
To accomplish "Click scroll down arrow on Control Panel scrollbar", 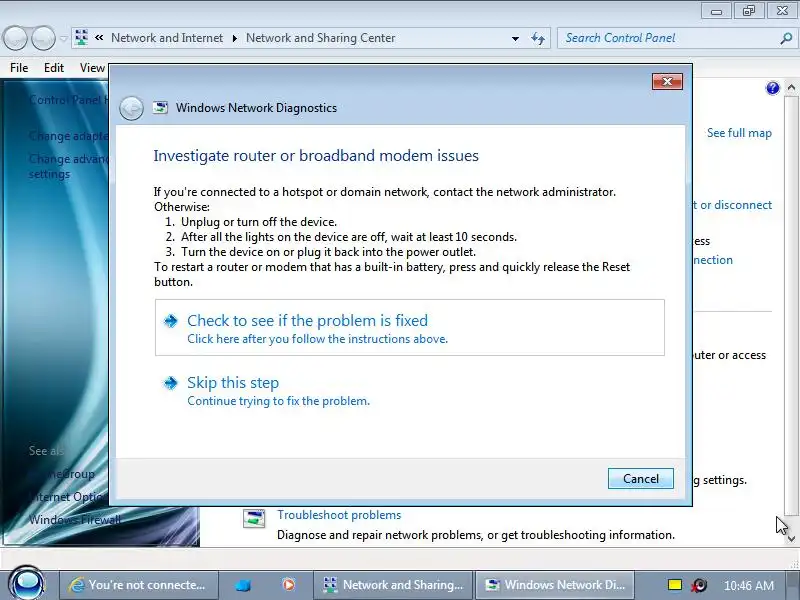I will pyautogui.click(x=791, y=539).
